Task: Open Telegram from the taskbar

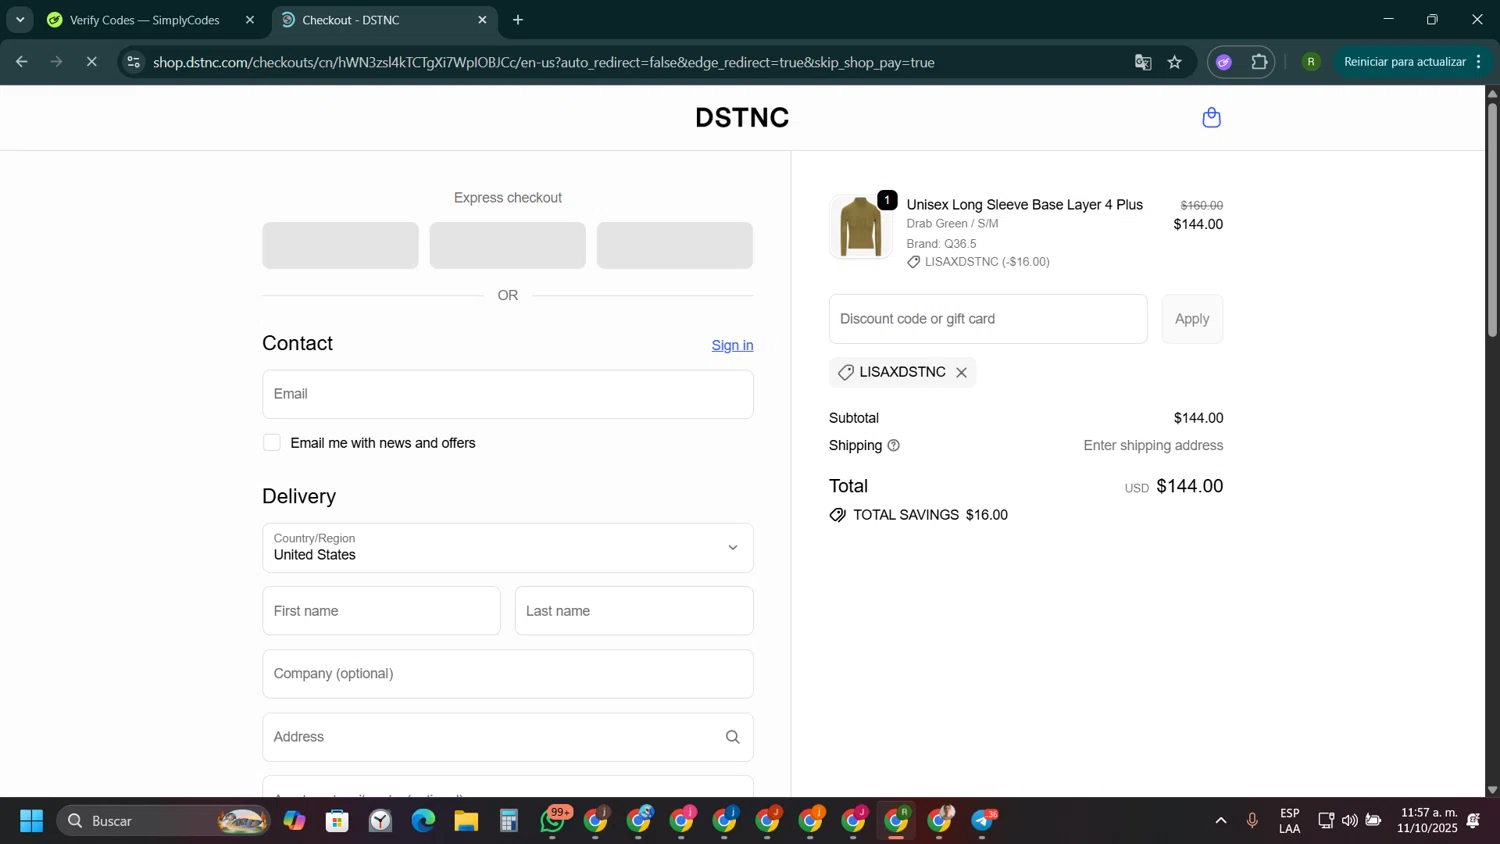Action: 983,821
